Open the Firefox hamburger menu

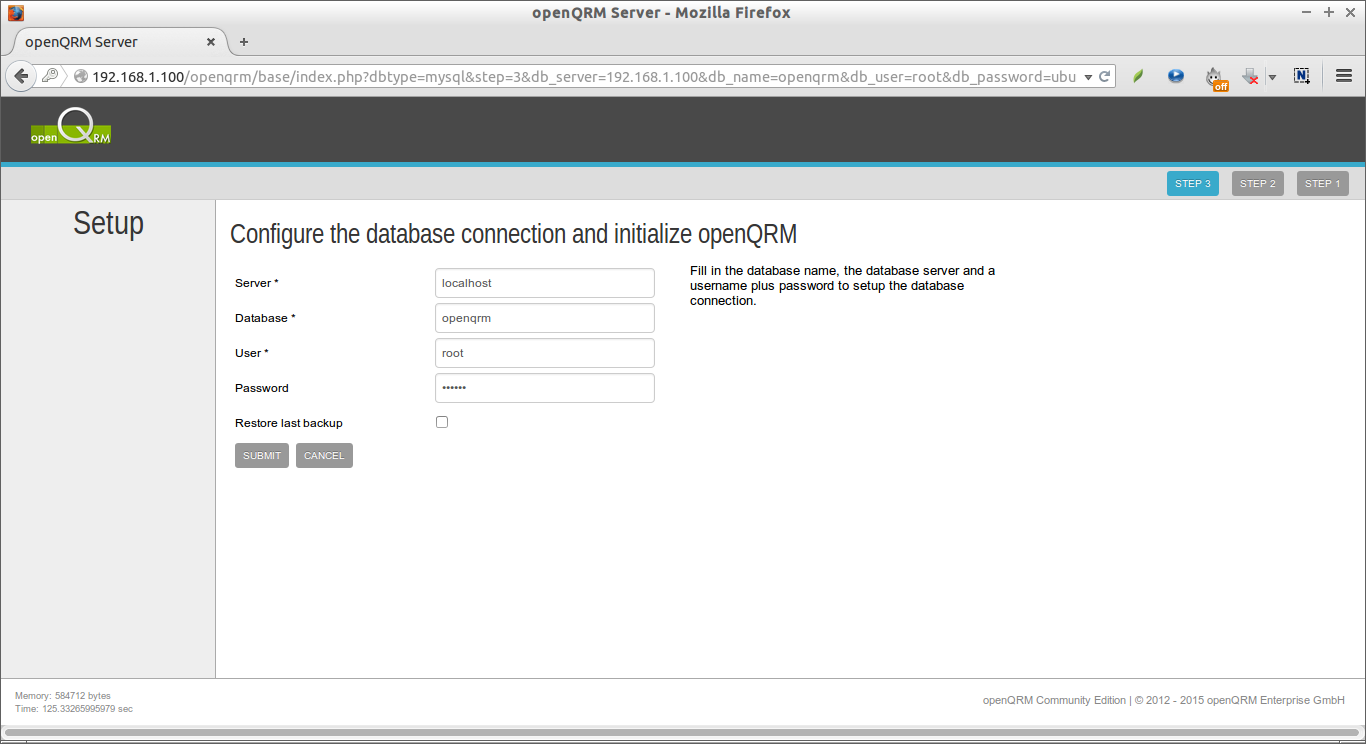[x=1343, y=76]
